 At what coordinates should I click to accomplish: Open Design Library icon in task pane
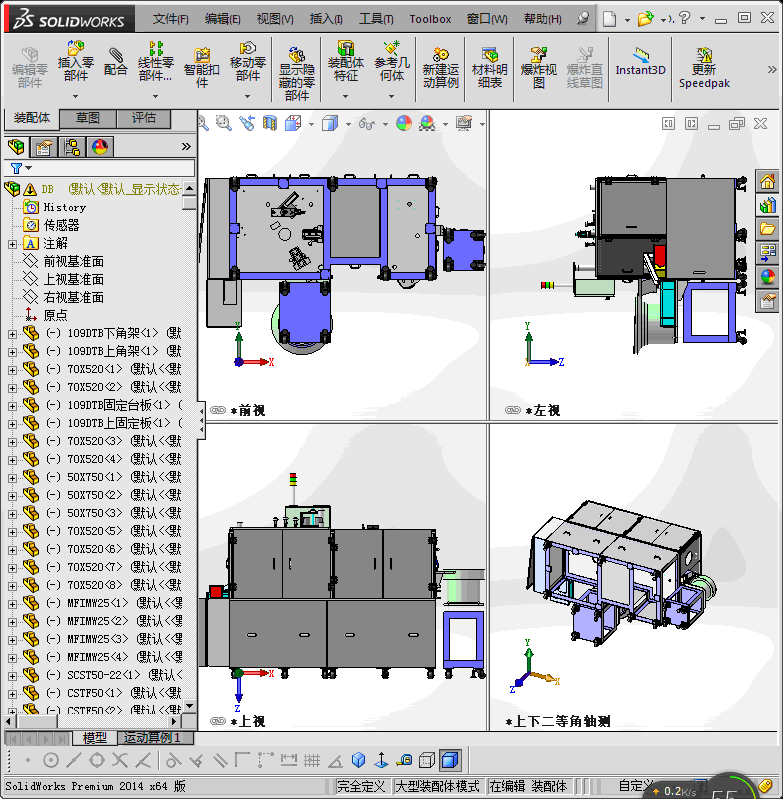click(x=767, y=205)
